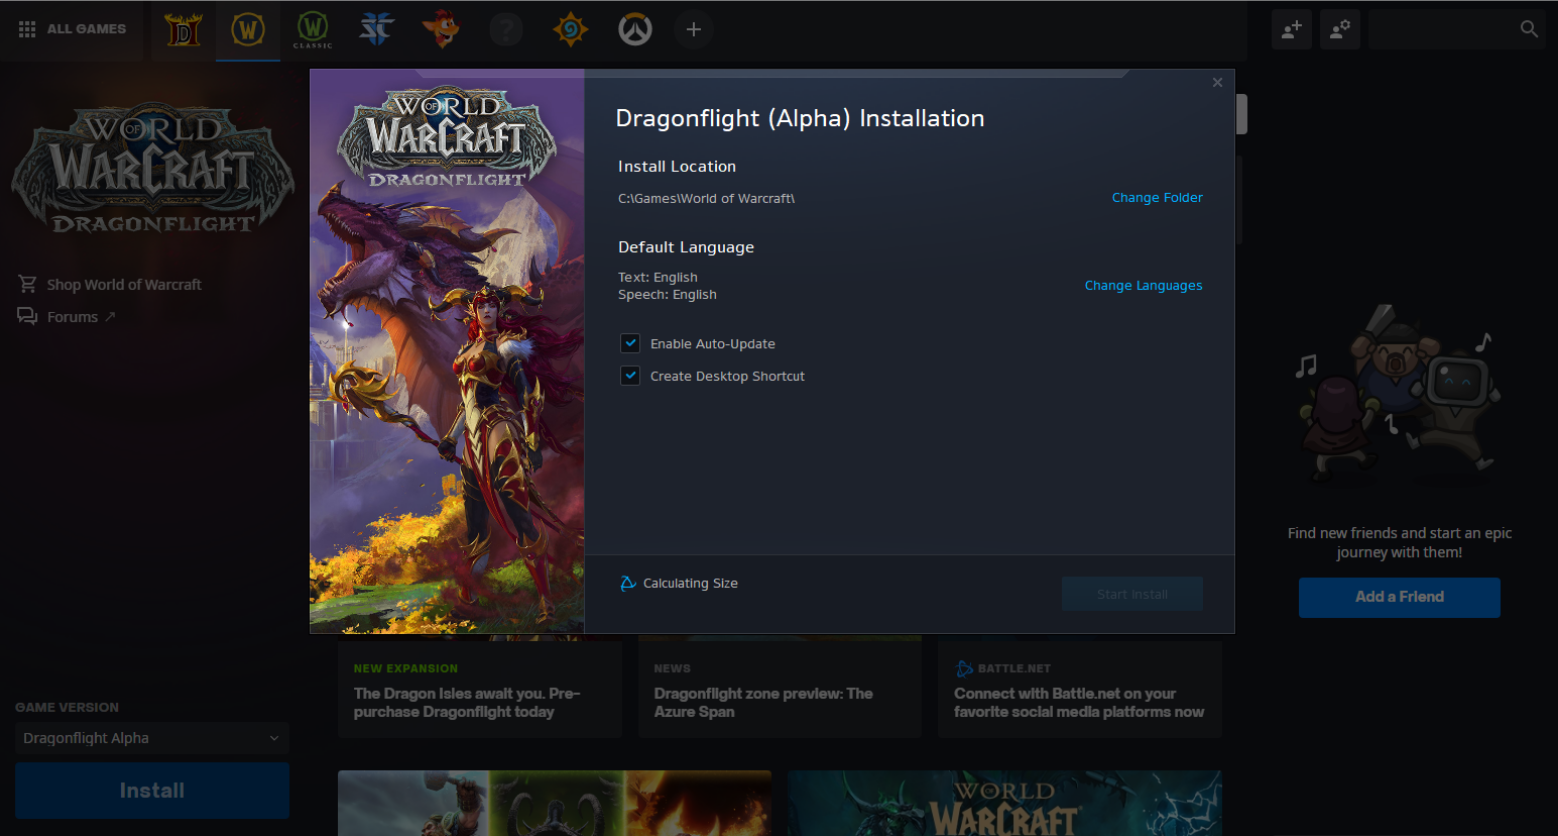Click the Dragonflight cover art in dialog
The width and height of the screenshot is (1558, 836).
(447, 351)
